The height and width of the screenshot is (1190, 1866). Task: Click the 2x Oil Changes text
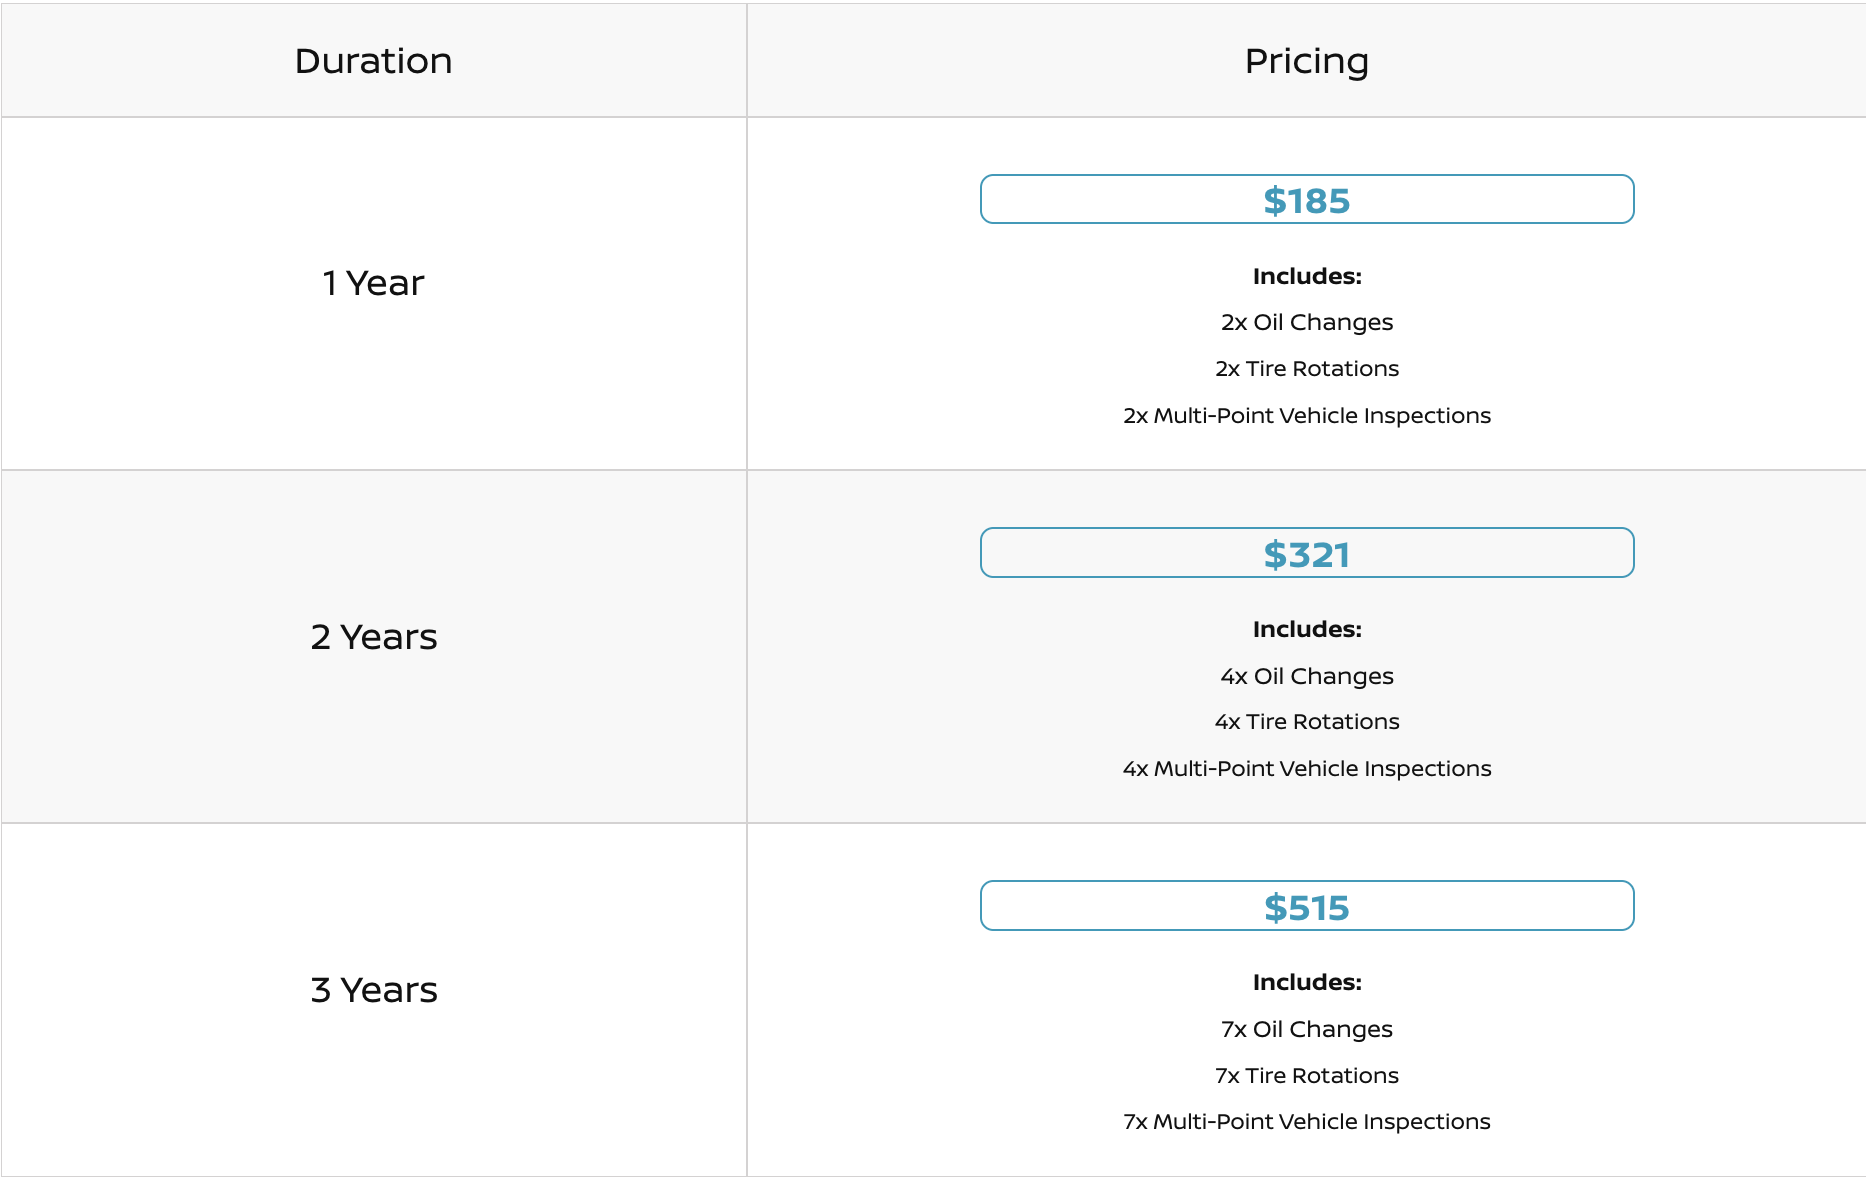(x=1307, y=322)
